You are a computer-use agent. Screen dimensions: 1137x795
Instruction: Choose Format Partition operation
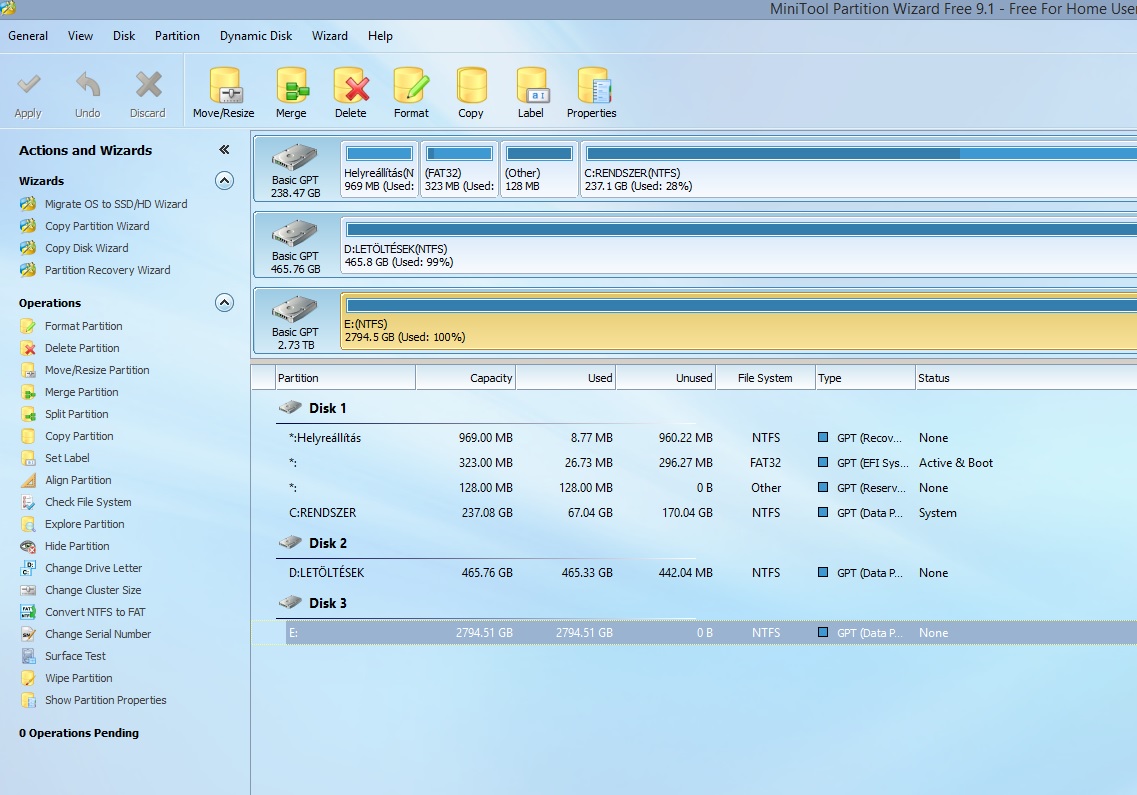coord(83,326)
